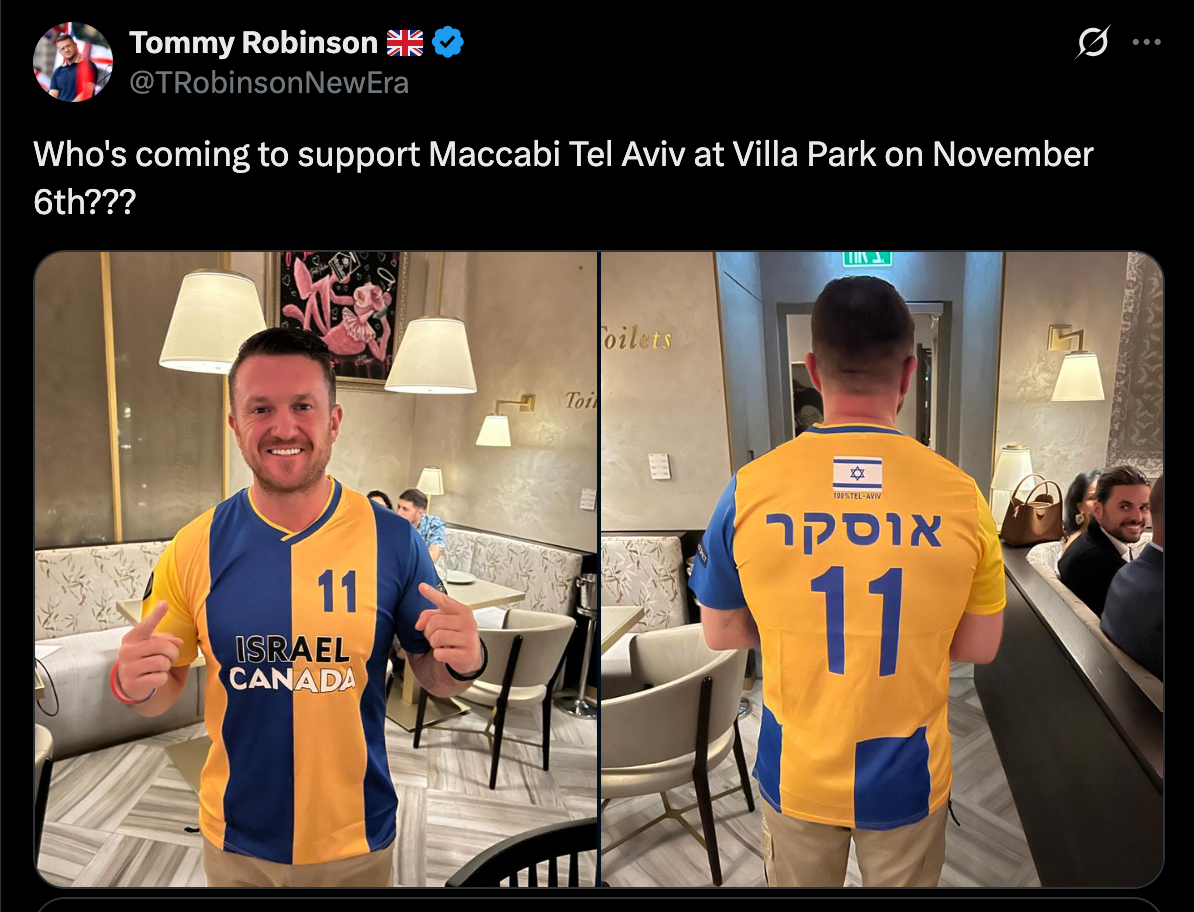The image size is (1194, 912).
Task: Open the left photo of jersey front
Action: tap(316, 569)
